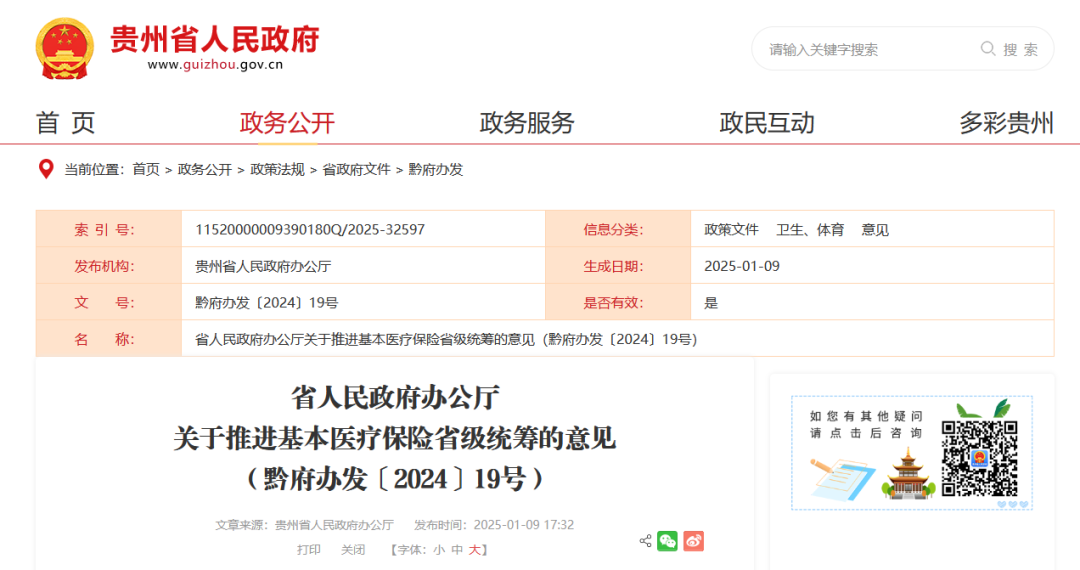The height and width of the screenshot is (570, 1080).
Task: Click the QR code image
Action: coord(979,458)
